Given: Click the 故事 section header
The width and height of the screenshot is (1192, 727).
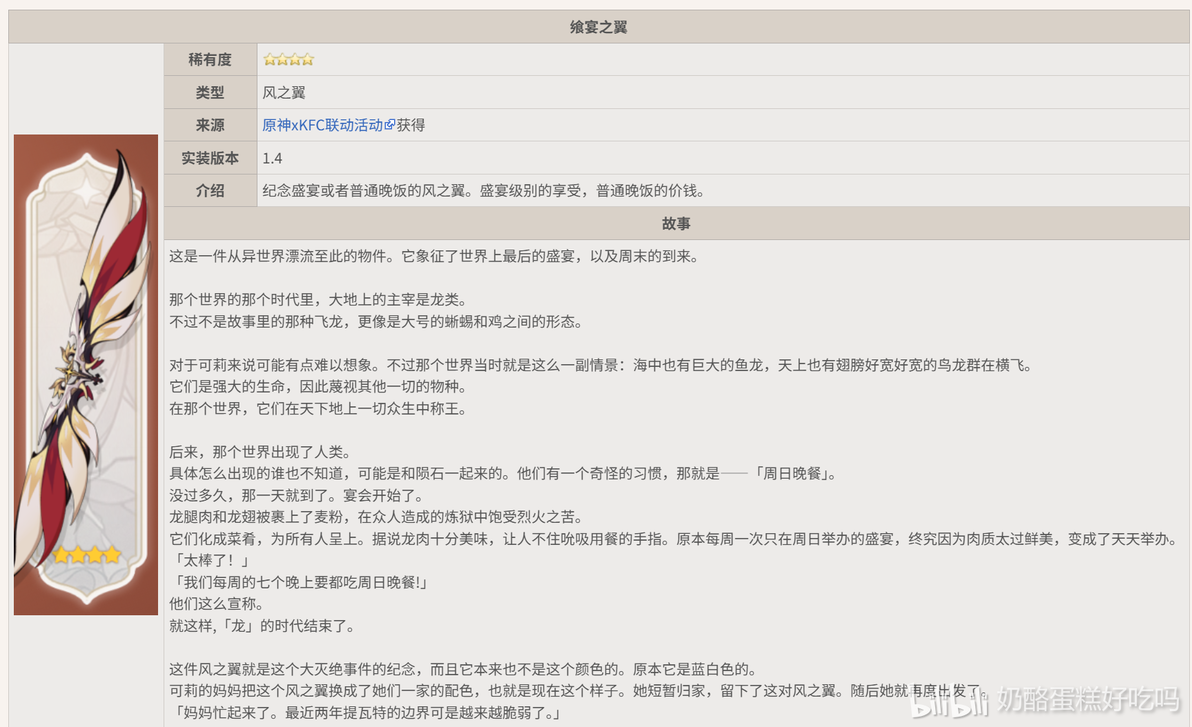Looking at the screenshot, I should pyautogui.click(x=676, y=224).
